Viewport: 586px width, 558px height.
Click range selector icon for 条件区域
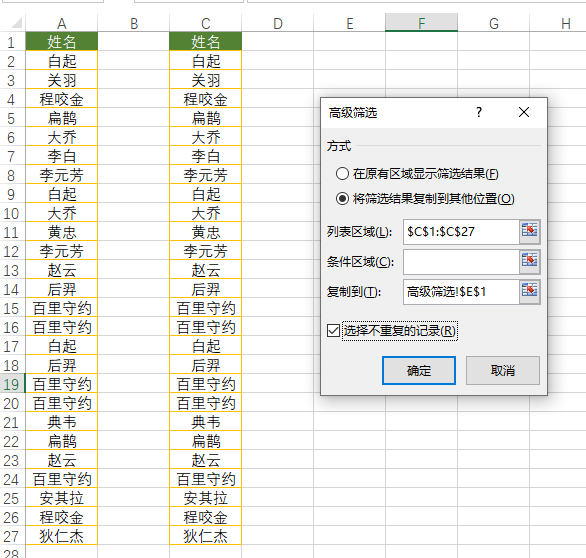coord(530,261)
